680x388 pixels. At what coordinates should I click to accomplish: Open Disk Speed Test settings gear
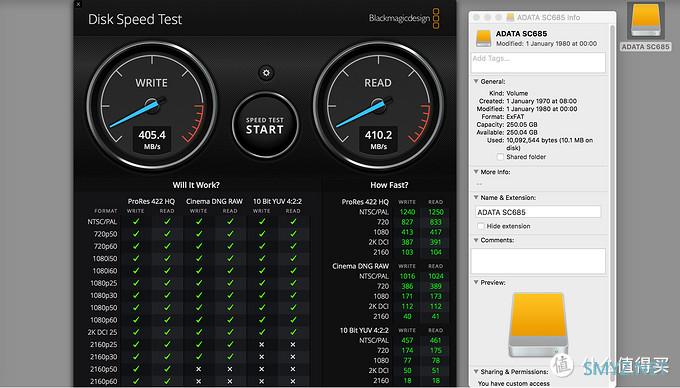266,73
